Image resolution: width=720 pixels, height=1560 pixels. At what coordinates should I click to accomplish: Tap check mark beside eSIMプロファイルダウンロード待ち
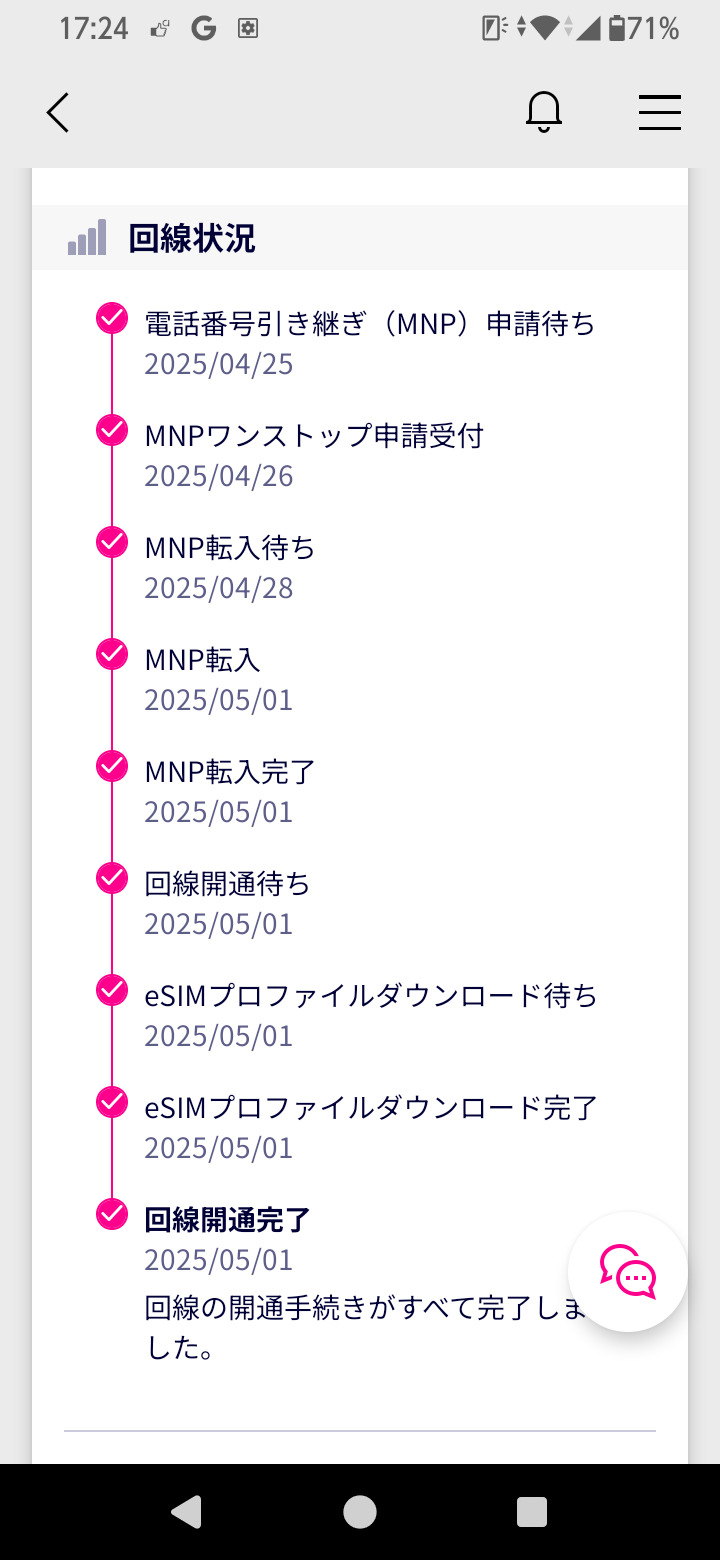point(112,991)
